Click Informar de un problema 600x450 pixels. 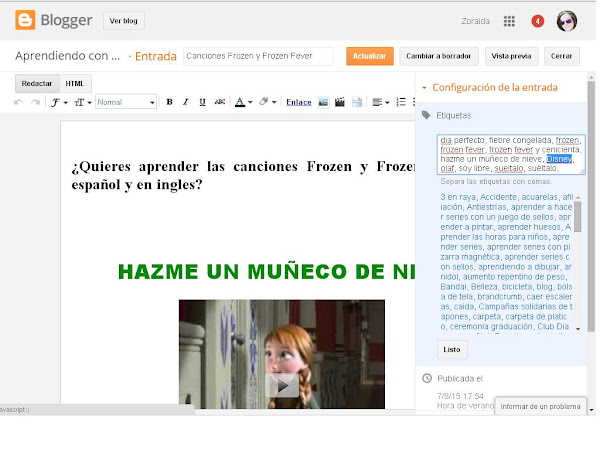coord(540,406)
